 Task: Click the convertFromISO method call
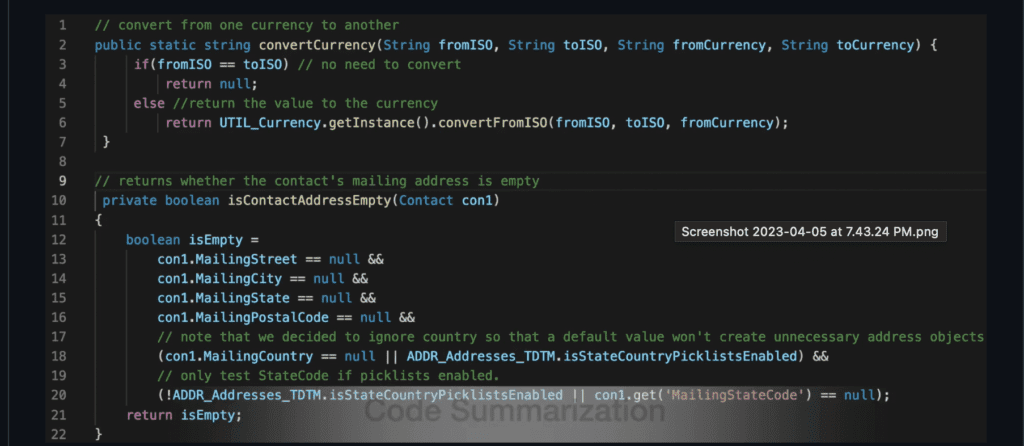coord(493,123)
